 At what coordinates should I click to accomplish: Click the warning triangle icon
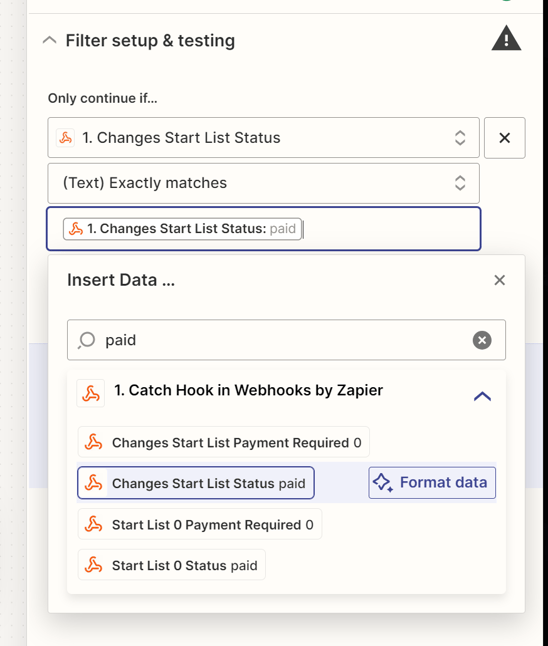pyautogui.click(x=506, y=39)
